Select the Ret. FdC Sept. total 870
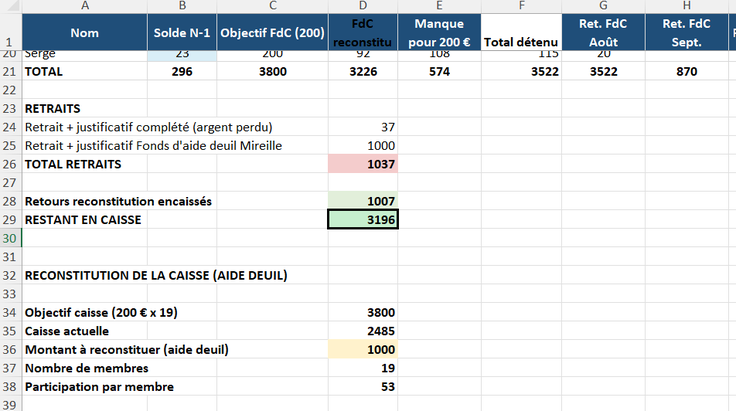This screenshot has width=736, height=411. (687, 72)
